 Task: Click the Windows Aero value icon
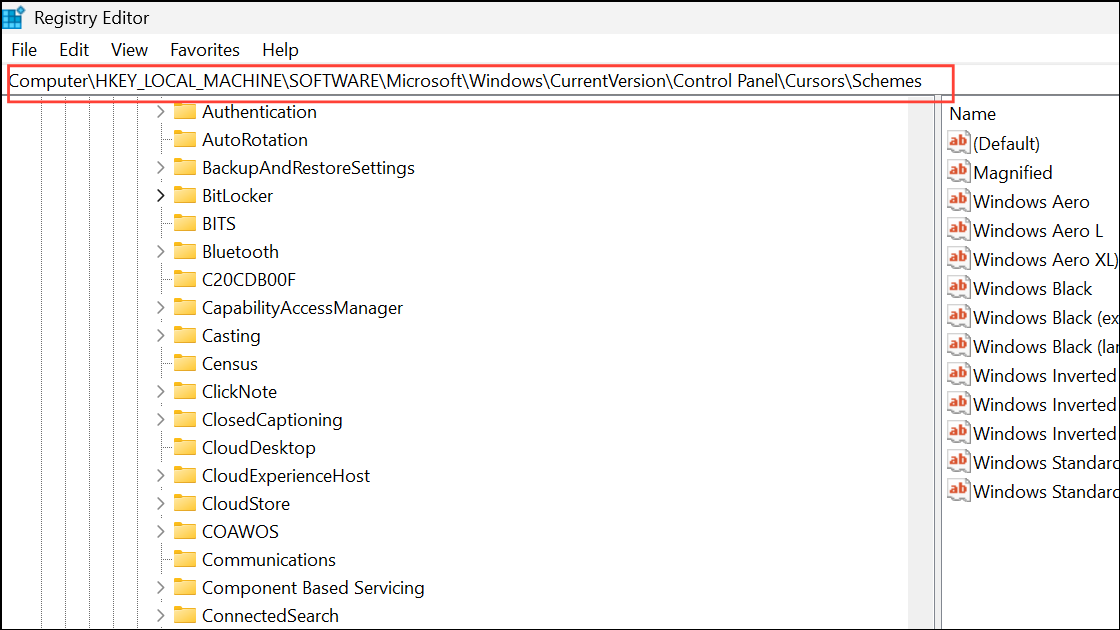coord(959,200)
